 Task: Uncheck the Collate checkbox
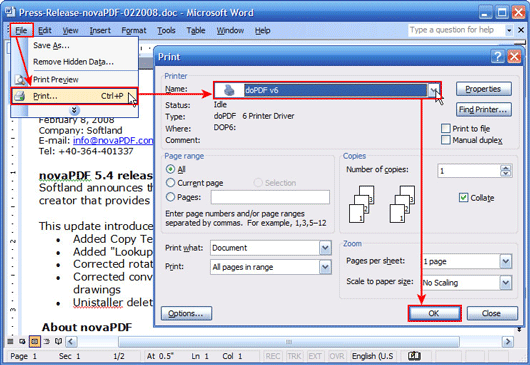[x=463, y=198]
